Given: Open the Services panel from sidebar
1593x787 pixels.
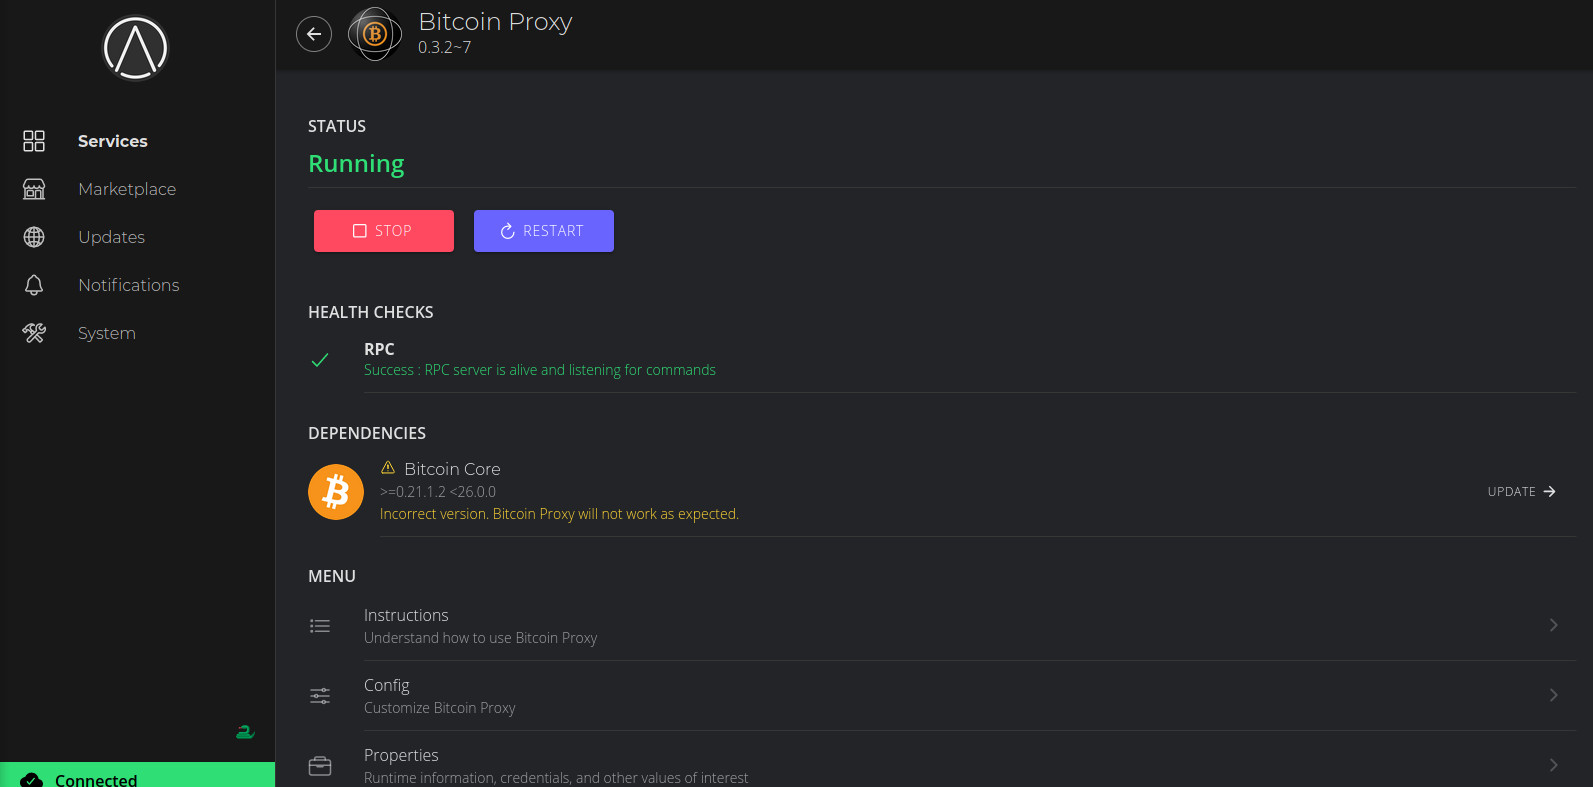Looking at the screenshot, I should coord(112,141).
